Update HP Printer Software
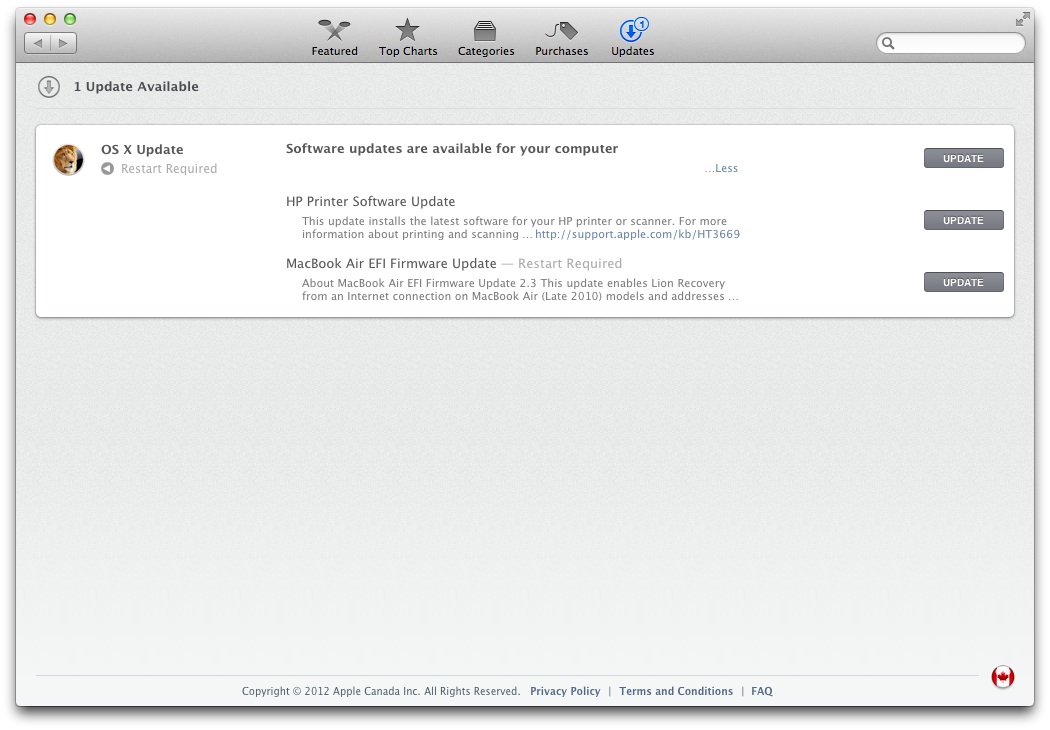Screen dimensions: 1050x730 pyautogui.click(x=964, y=220)
